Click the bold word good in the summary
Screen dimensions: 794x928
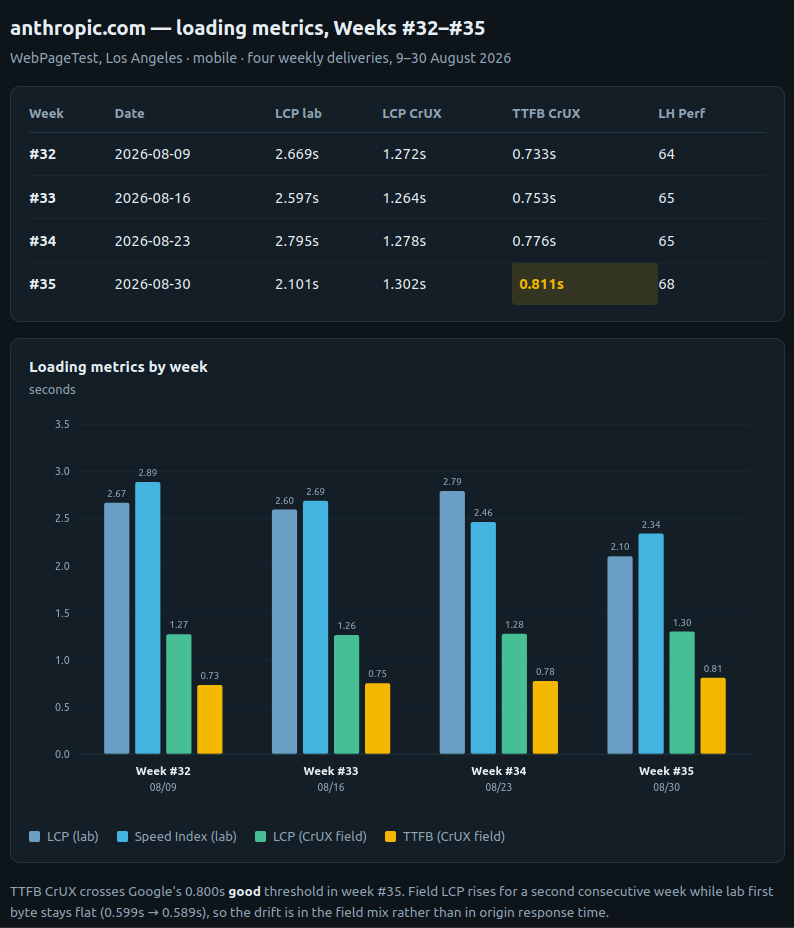click(244, 892)
